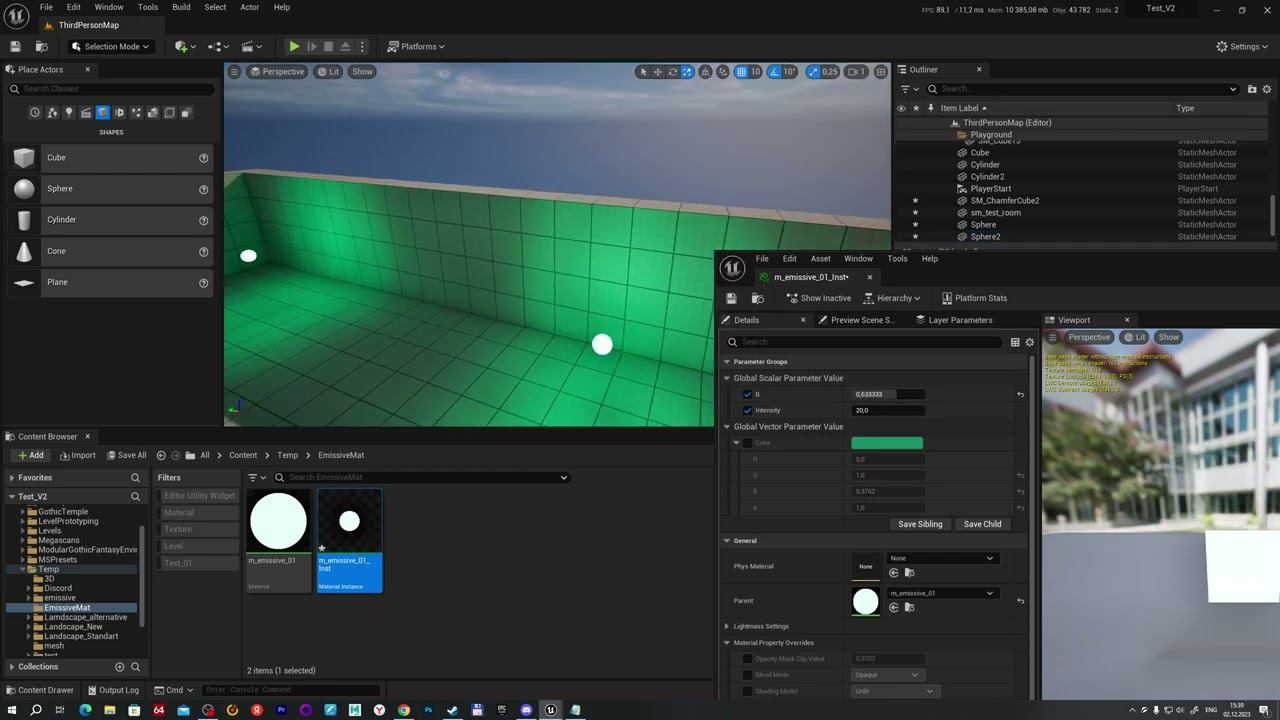This screenshot has width=1280, height=720.
Task: Click the Save Sibling button
Action: [x=919, y=524]
